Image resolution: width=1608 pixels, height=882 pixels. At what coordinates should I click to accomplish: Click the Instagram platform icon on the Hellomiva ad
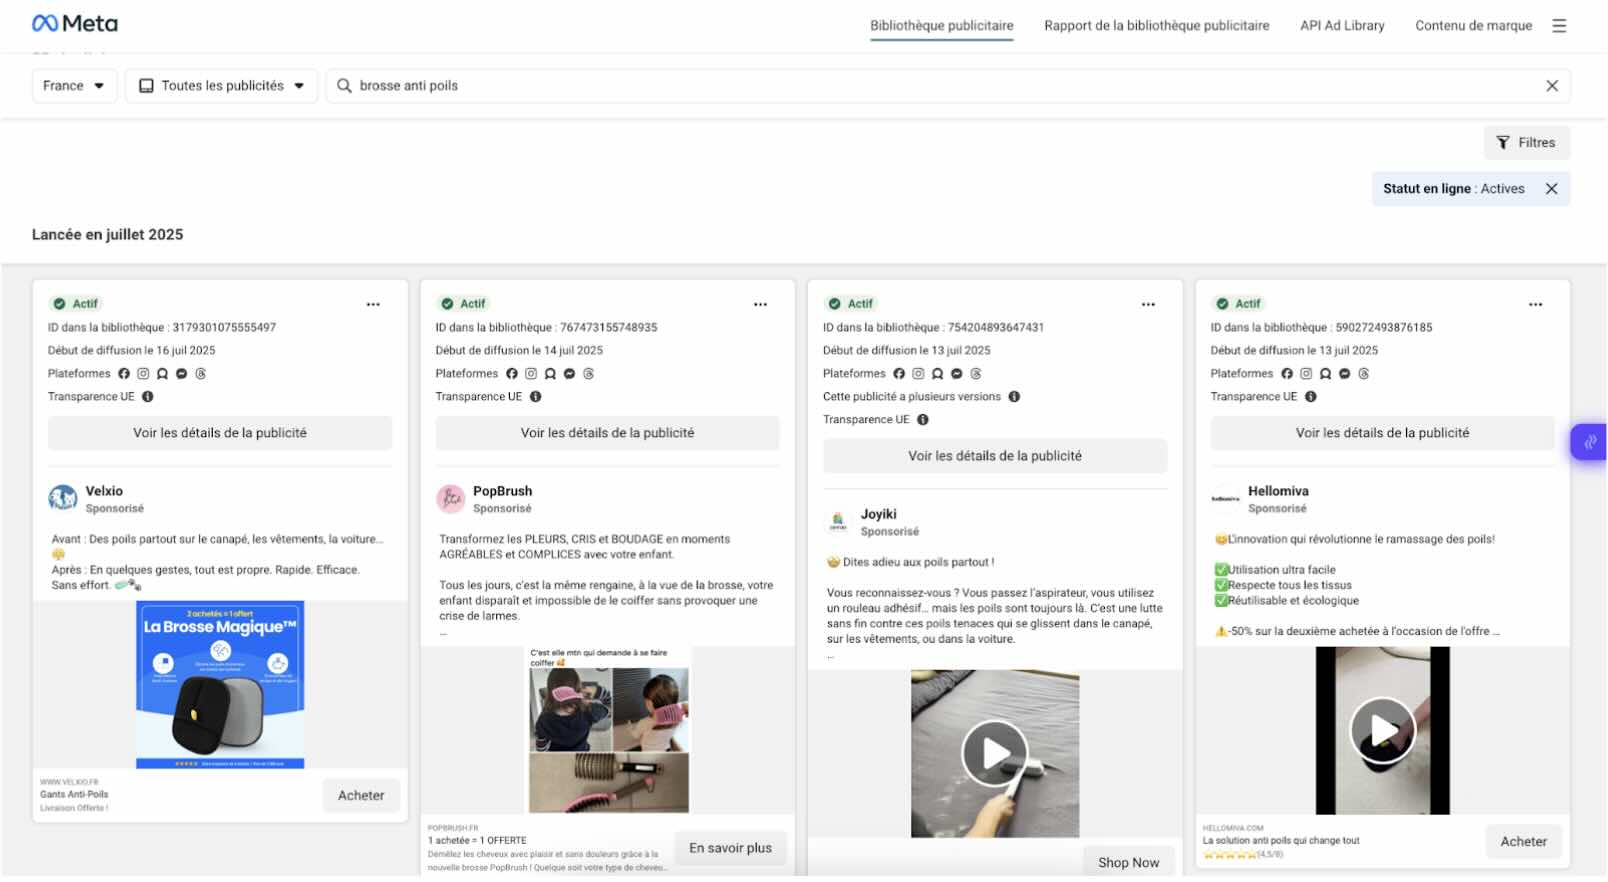click(x=1306, y=374)
